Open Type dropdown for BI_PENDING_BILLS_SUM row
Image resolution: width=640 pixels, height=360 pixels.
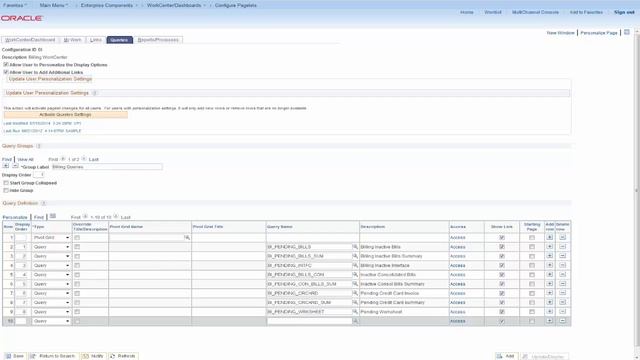[51, 256]
